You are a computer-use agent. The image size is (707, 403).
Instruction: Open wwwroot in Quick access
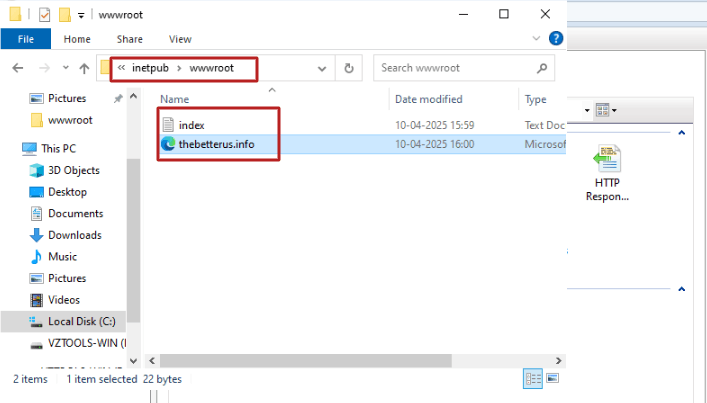tap(70, 120)
